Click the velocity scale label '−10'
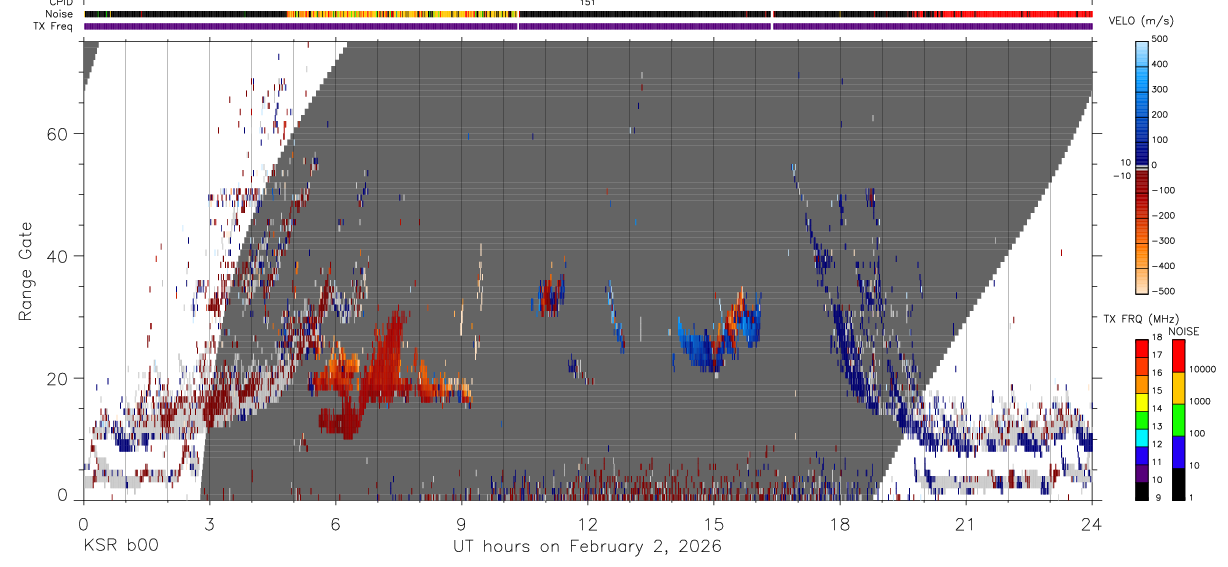This screenshot has width=1228, height=567. pyautogui.click(x=1120, y=176)
